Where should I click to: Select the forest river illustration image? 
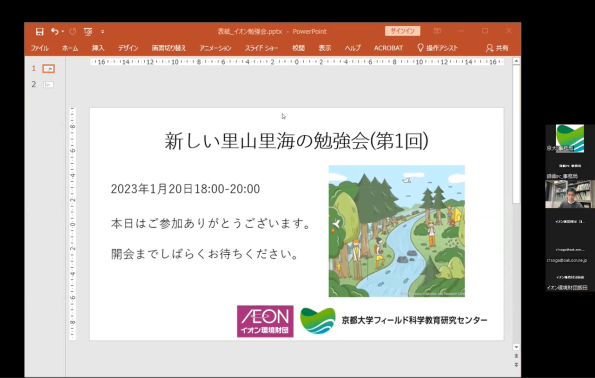397,231
